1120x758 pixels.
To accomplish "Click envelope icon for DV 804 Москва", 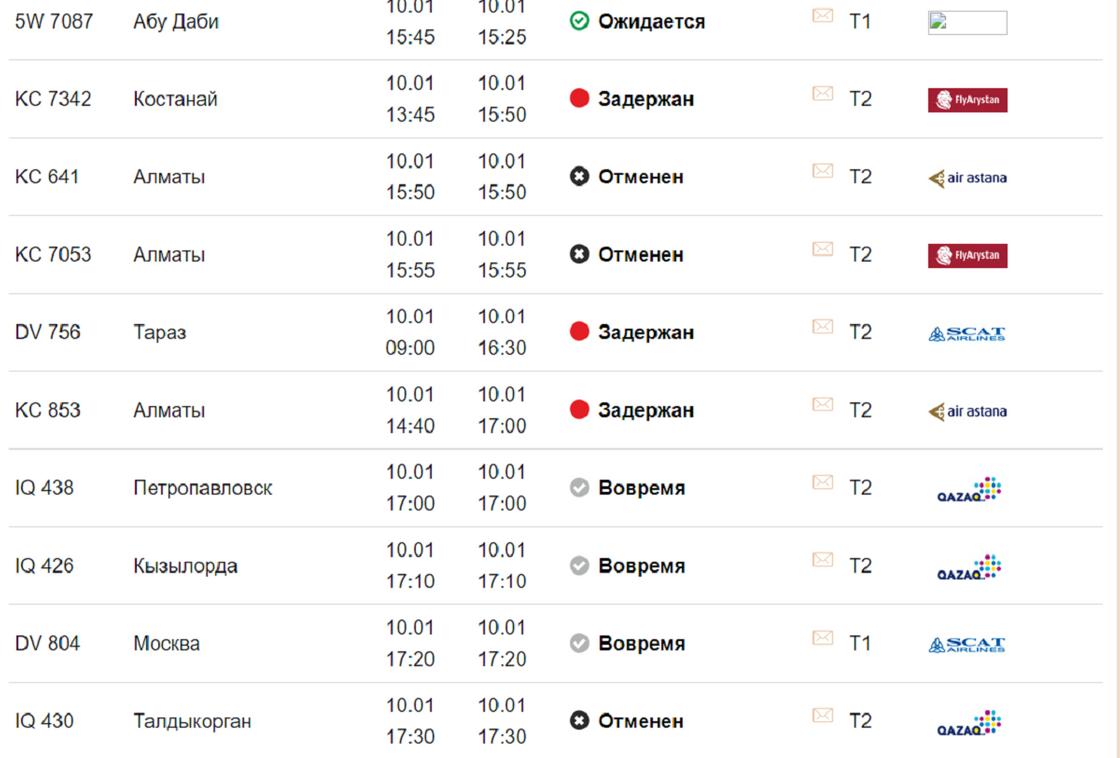I will (x=822, y=638).
